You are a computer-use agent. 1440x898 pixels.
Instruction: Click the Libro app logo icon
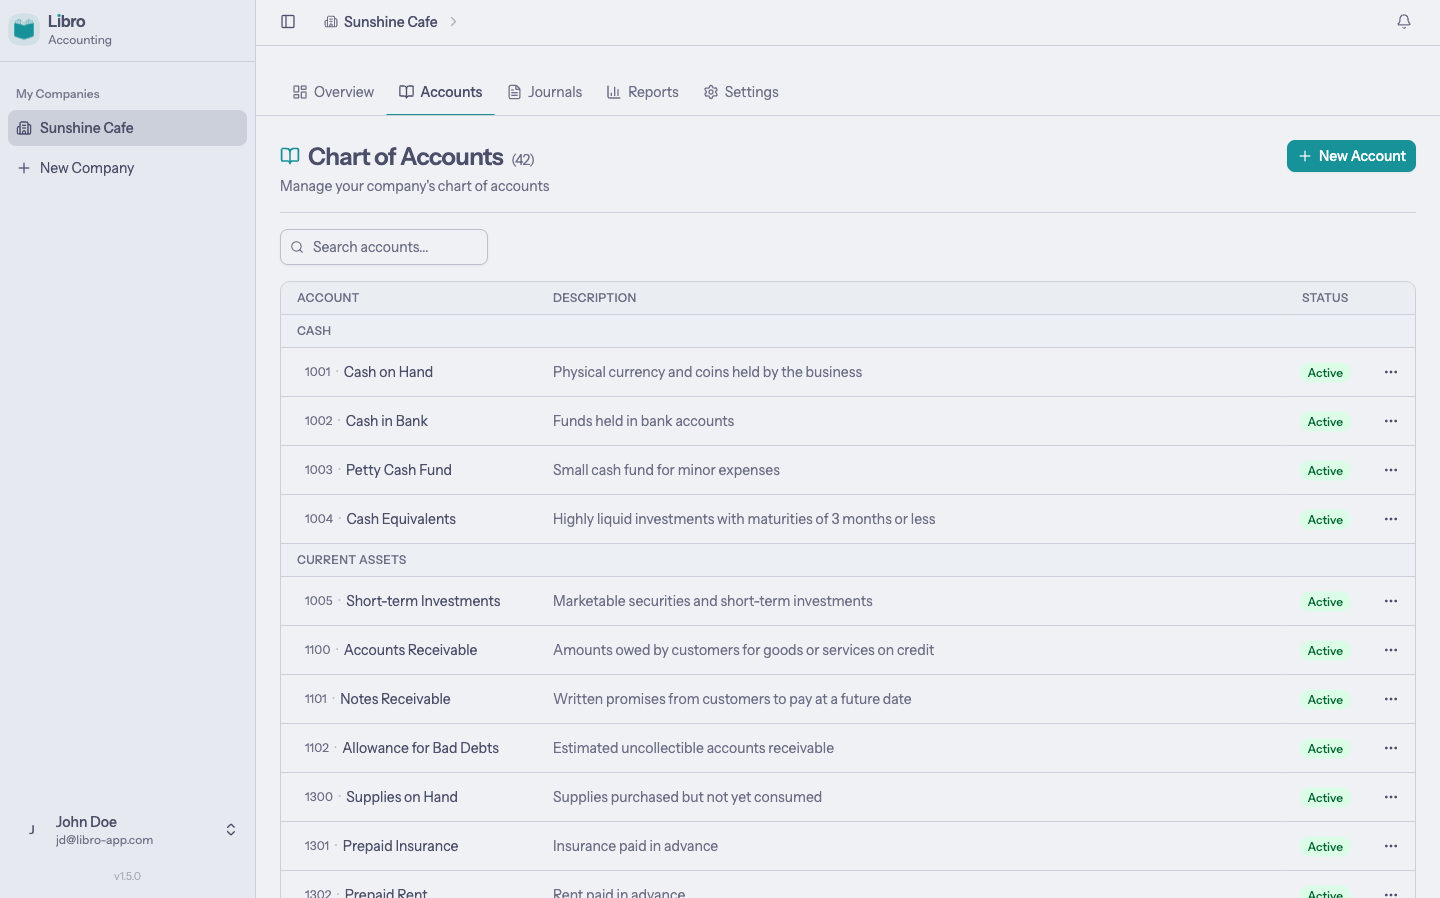tap(24, 29)
